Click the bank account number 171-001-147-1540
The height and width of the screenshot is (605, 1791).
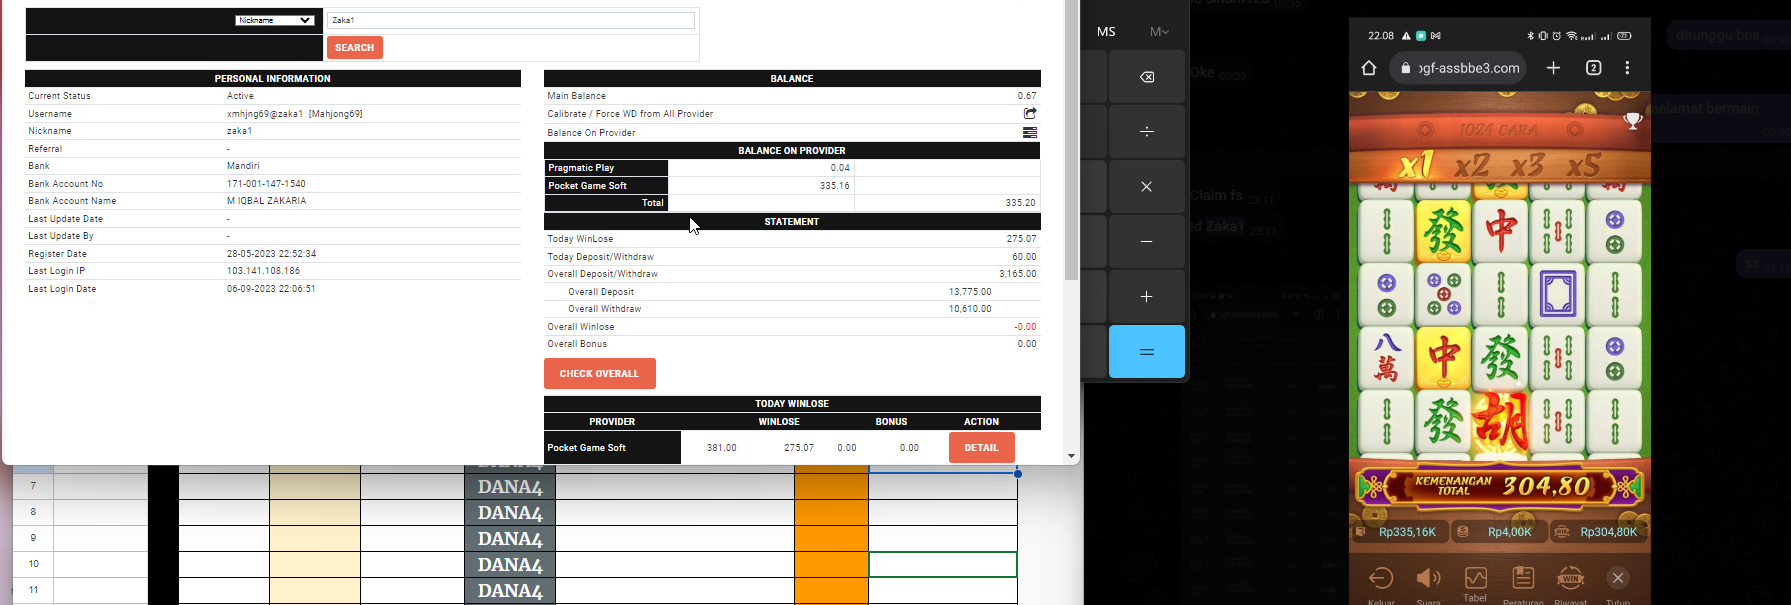266,184
